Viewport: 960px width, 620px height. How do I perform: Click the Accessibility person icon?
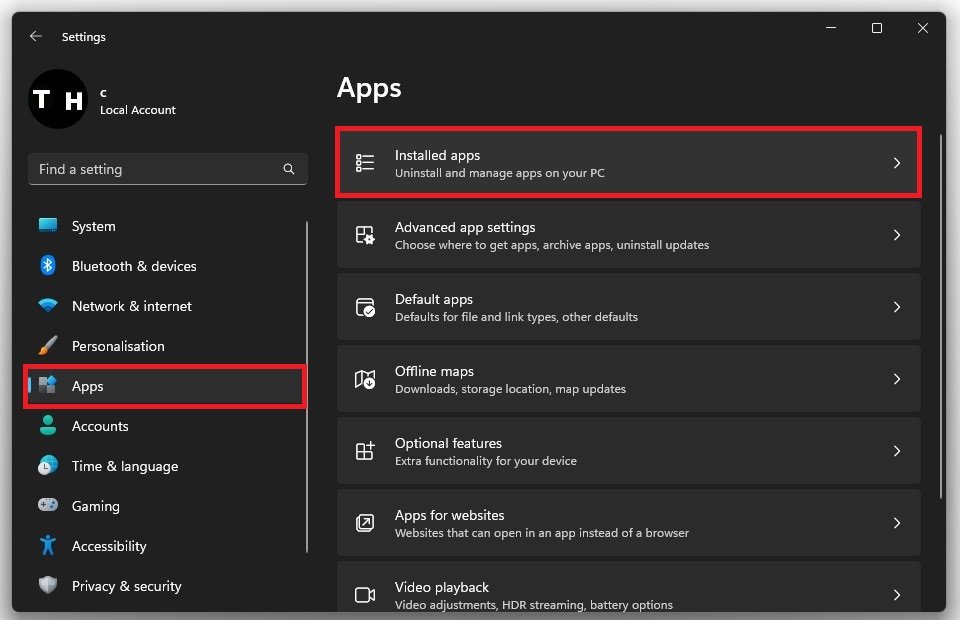(x=48, y=546)
